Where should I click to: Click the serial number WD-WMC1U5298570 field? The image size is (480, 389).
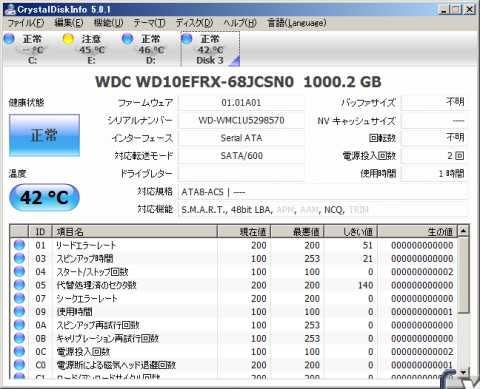[x=241, y=120]
